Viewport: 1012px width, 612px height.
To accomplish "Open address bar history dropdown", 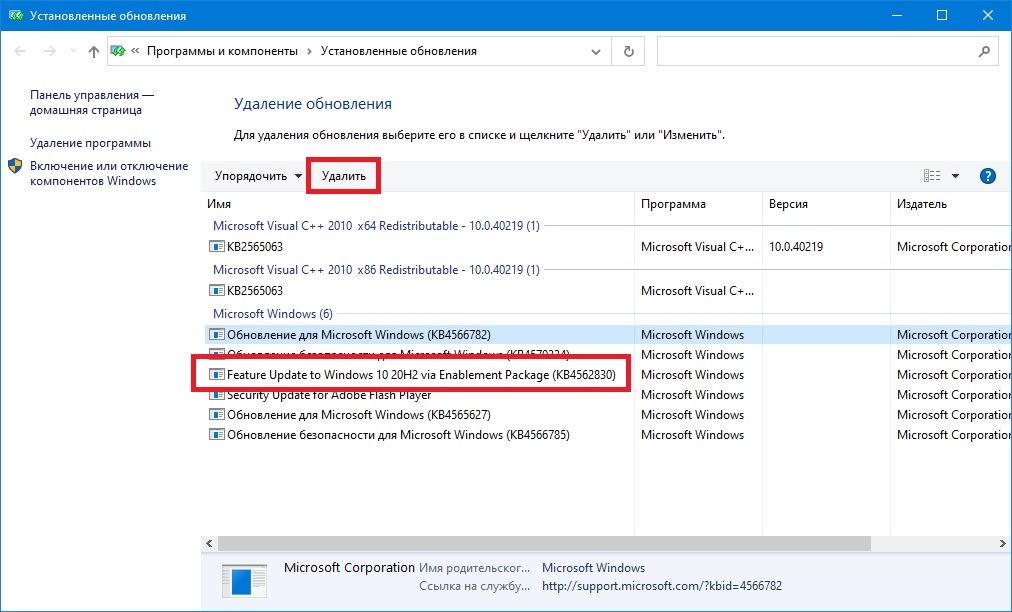I will pyautogui.click(x=596, y=52).
